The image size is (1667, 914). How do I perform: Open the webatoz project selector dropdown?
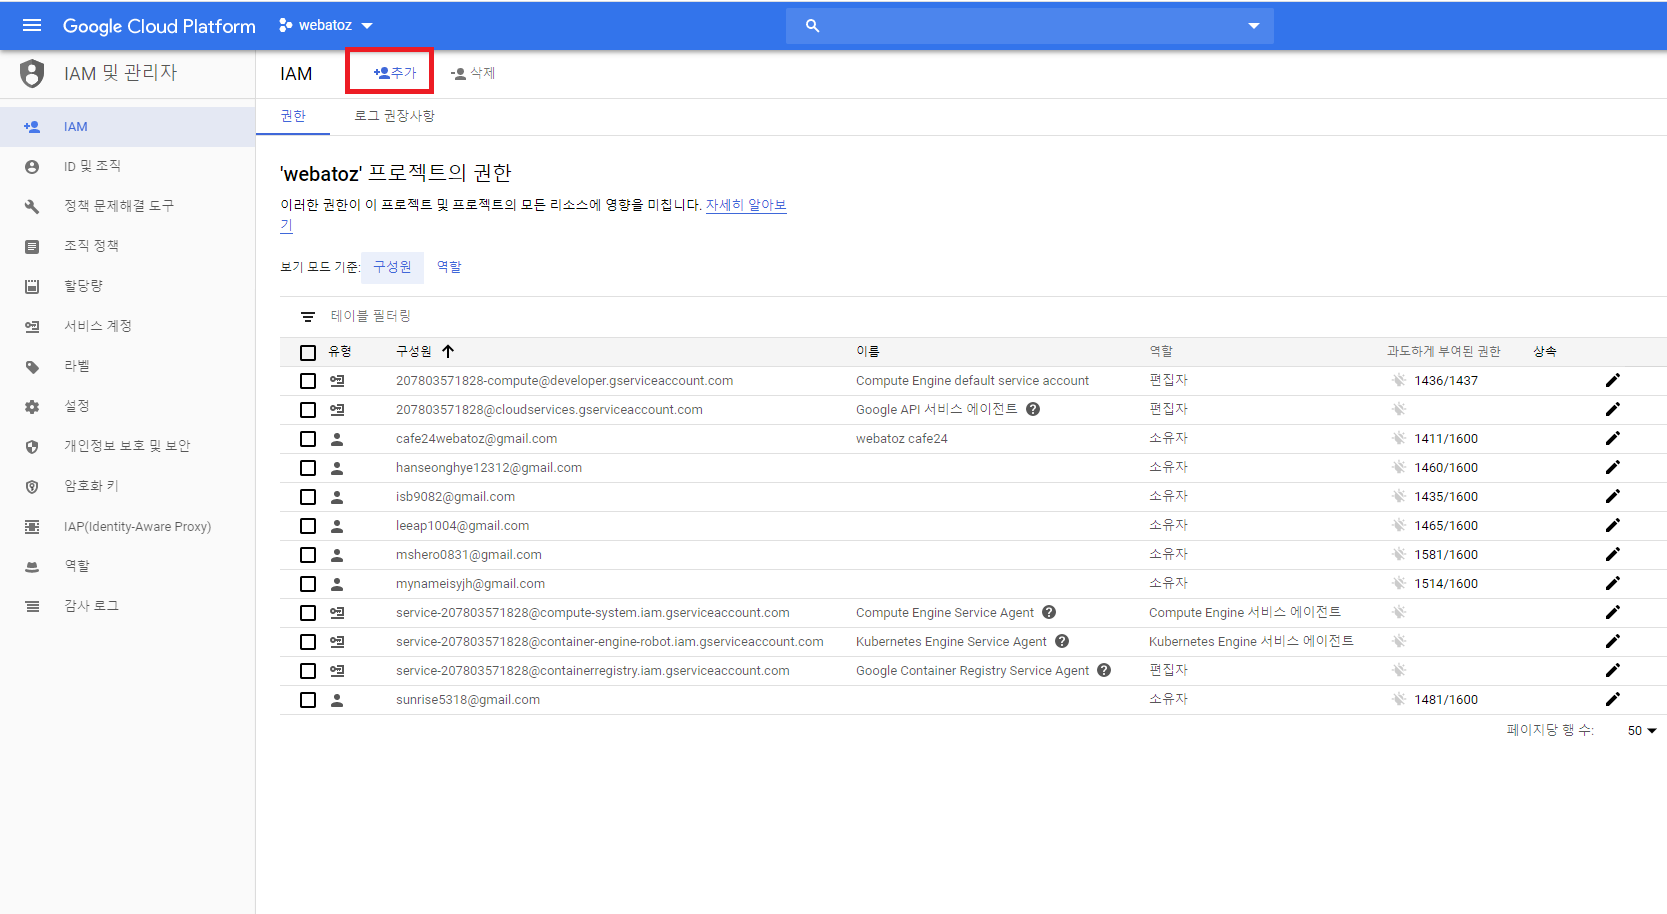point(325,25)
